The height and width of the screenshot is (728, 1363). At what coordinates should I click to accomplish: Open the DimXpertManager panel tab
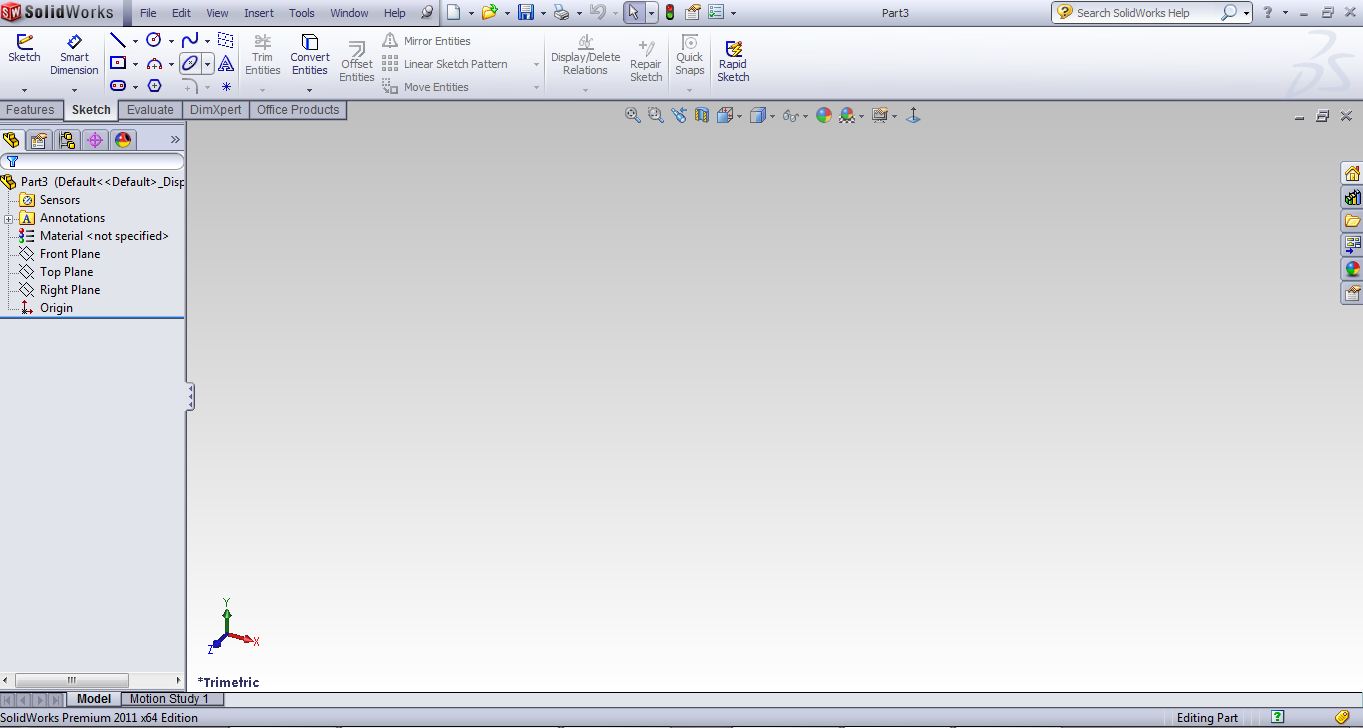(x=95, y=140)
